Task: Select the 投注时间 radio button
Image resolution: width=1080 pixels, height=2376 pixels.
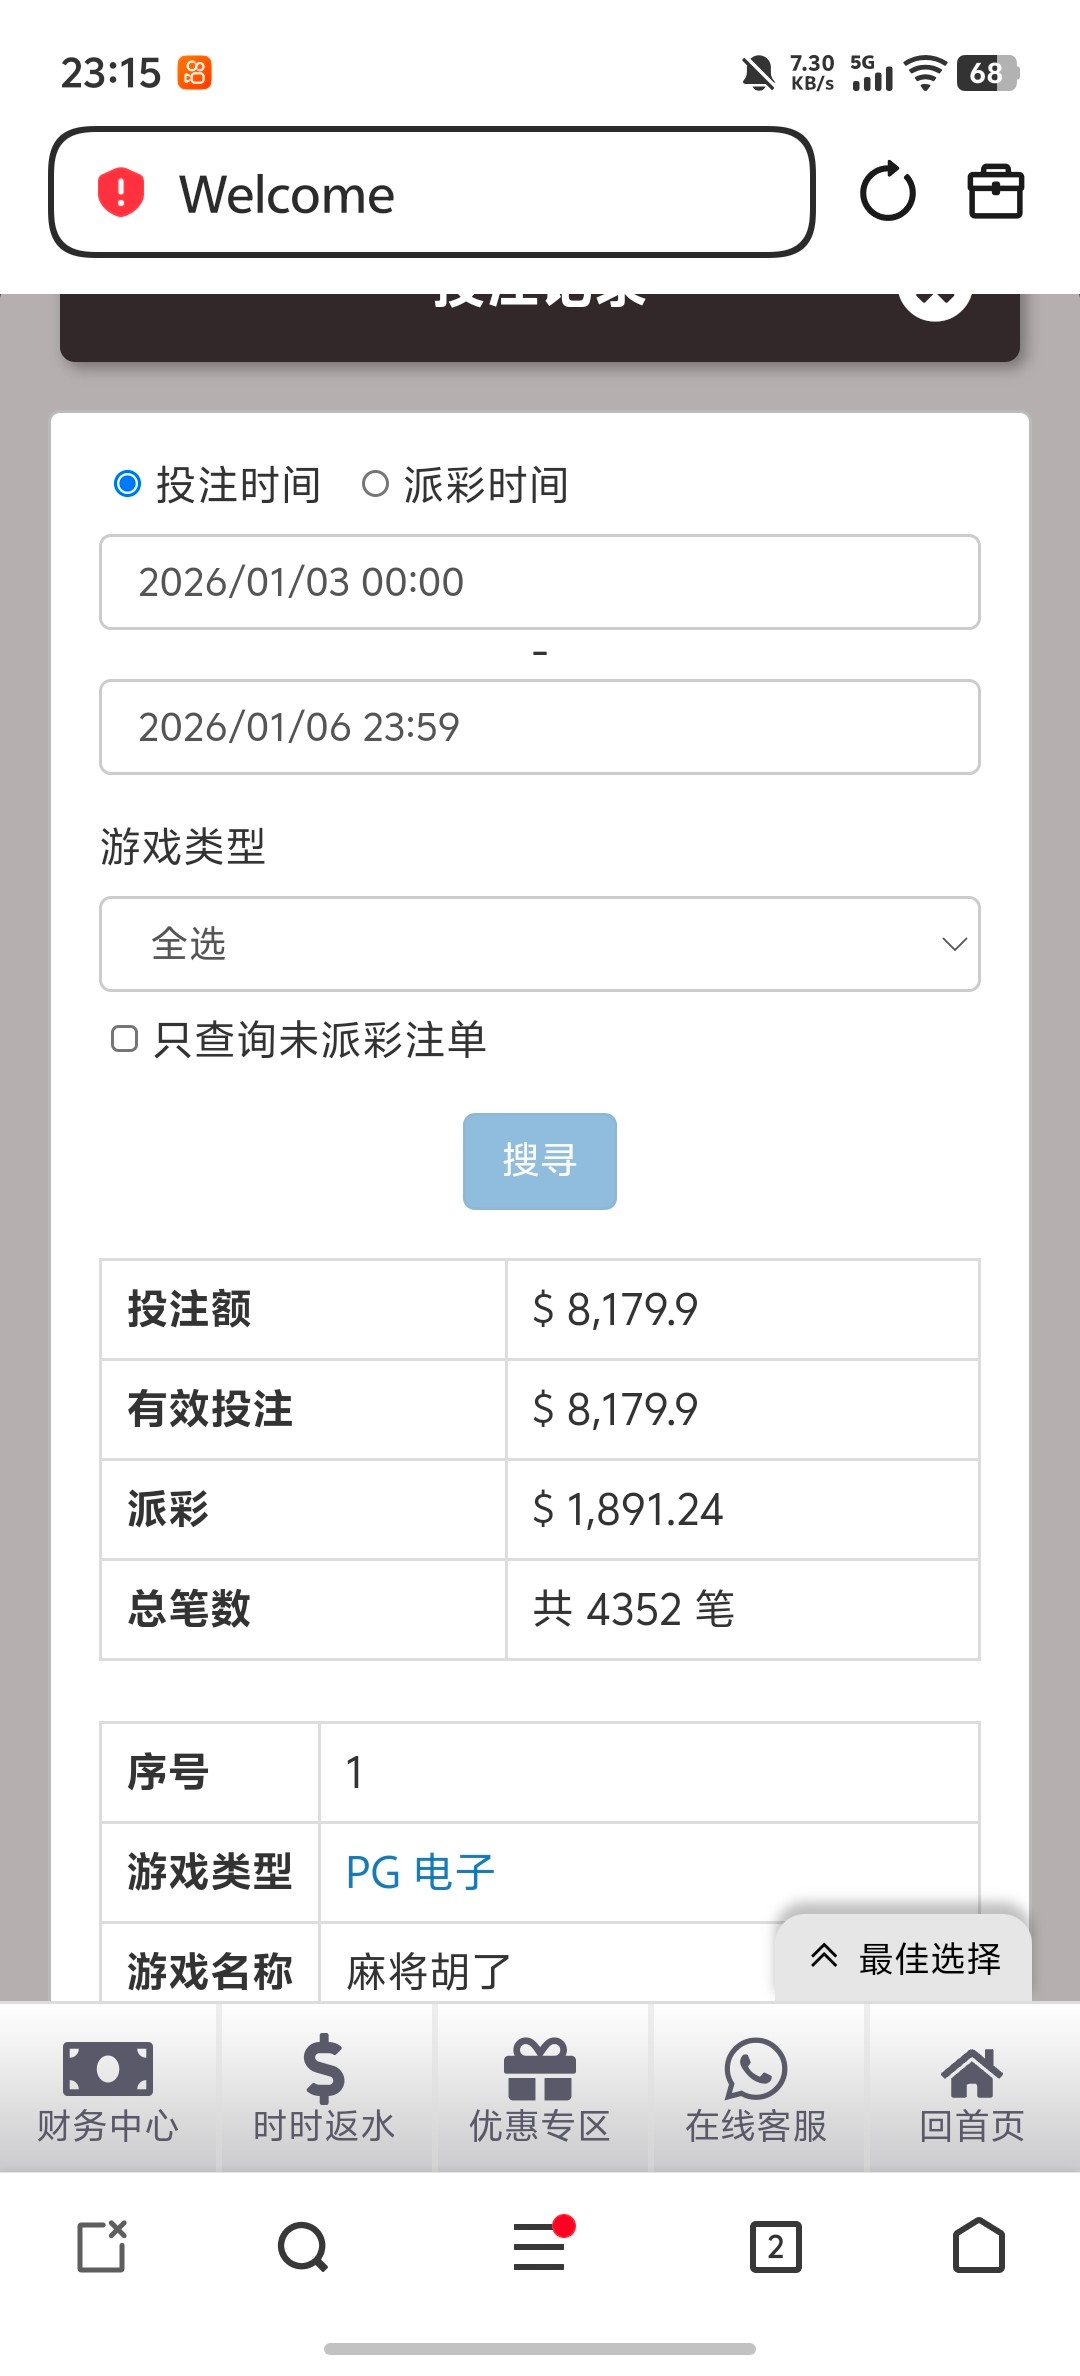Action: click(128, 484)
